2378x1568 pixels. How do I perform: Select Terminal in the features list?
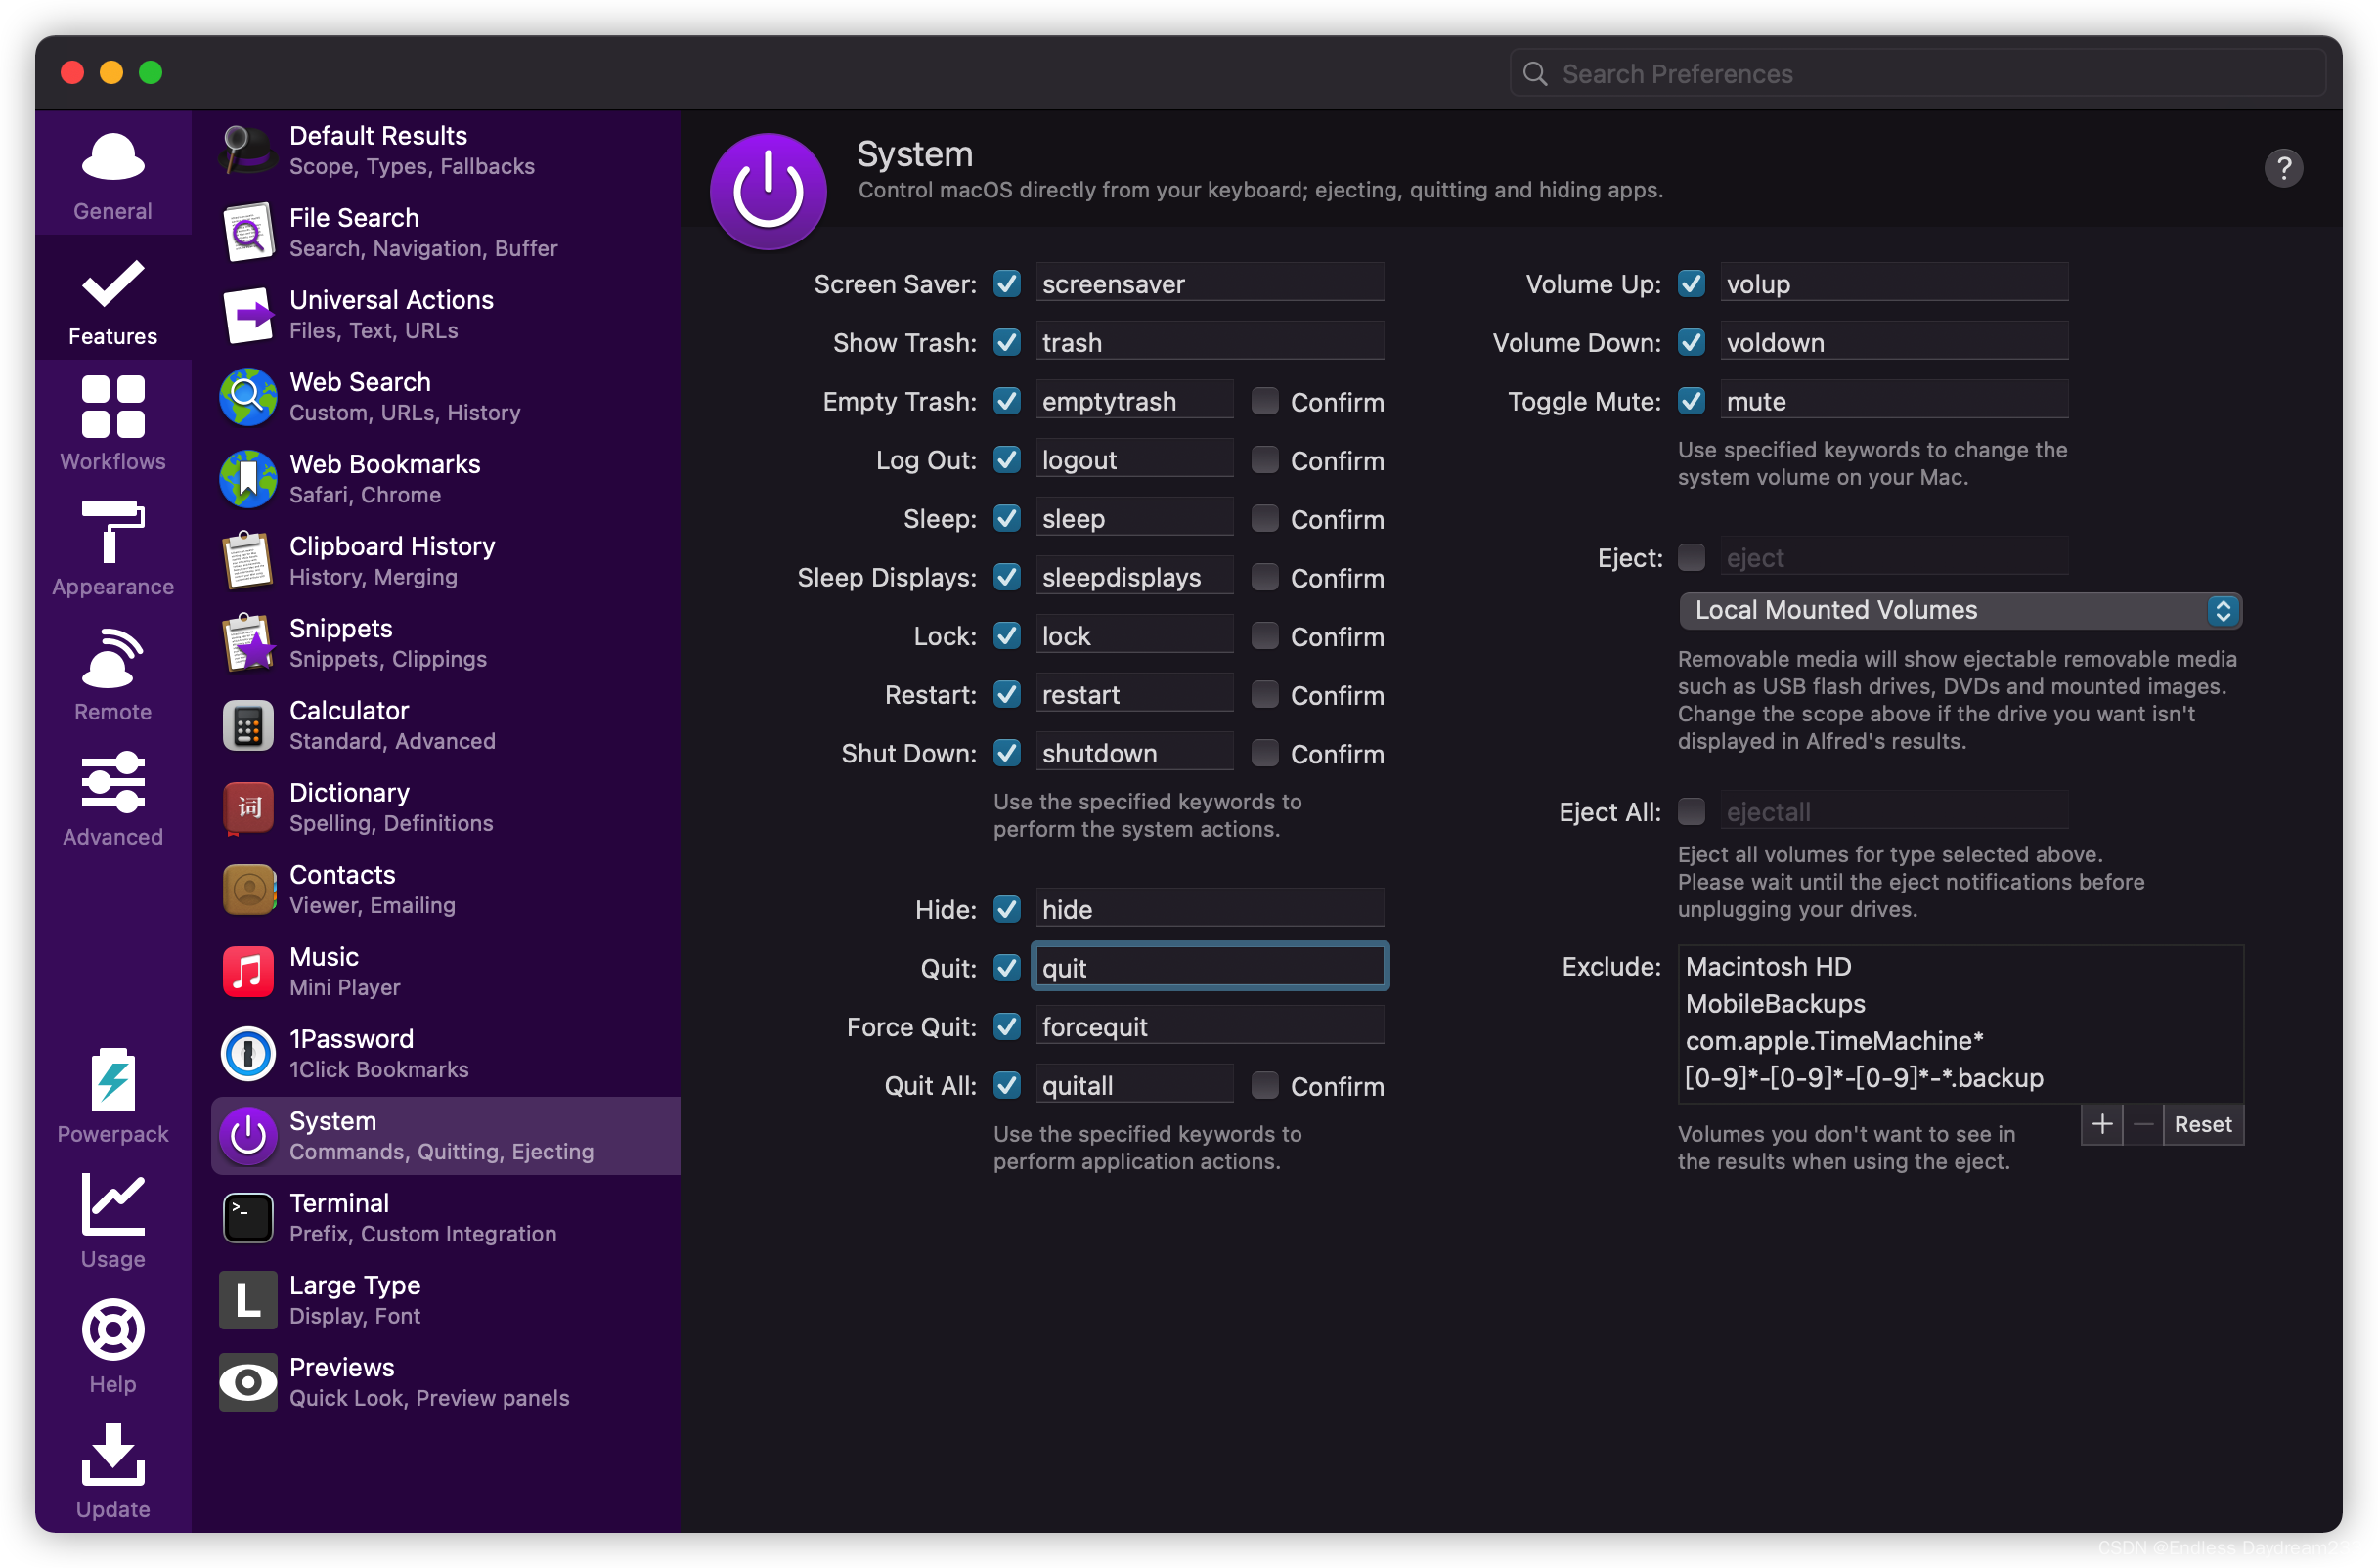point(339,1217)
